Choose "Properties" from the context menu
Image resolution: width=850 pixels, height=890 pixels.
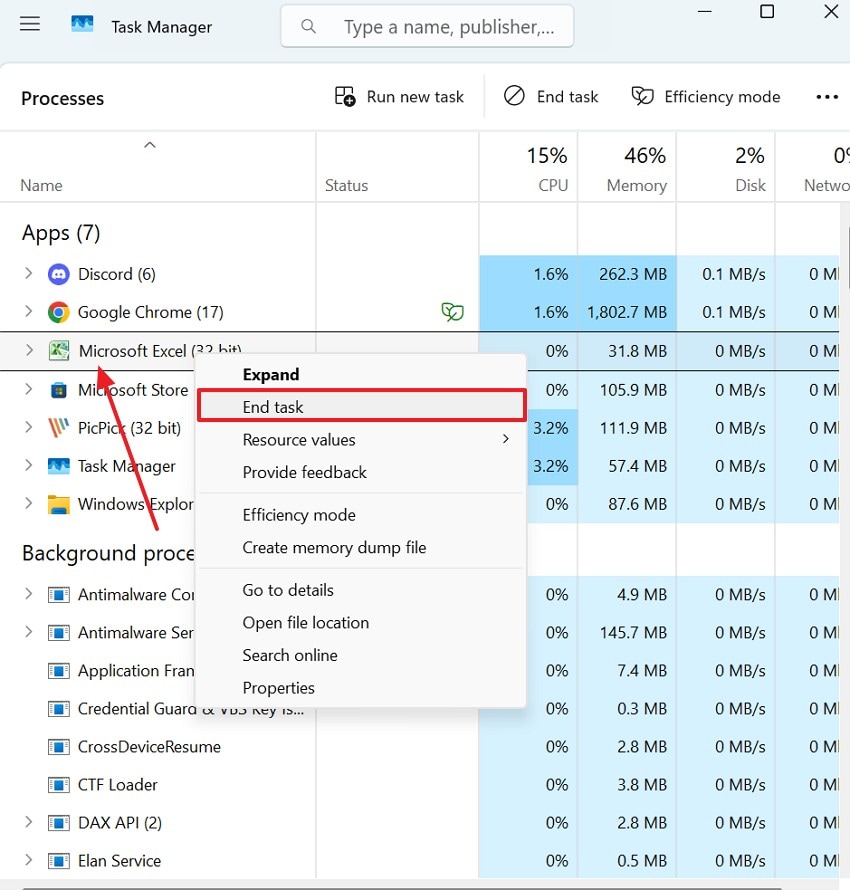(x=279, y=687)
